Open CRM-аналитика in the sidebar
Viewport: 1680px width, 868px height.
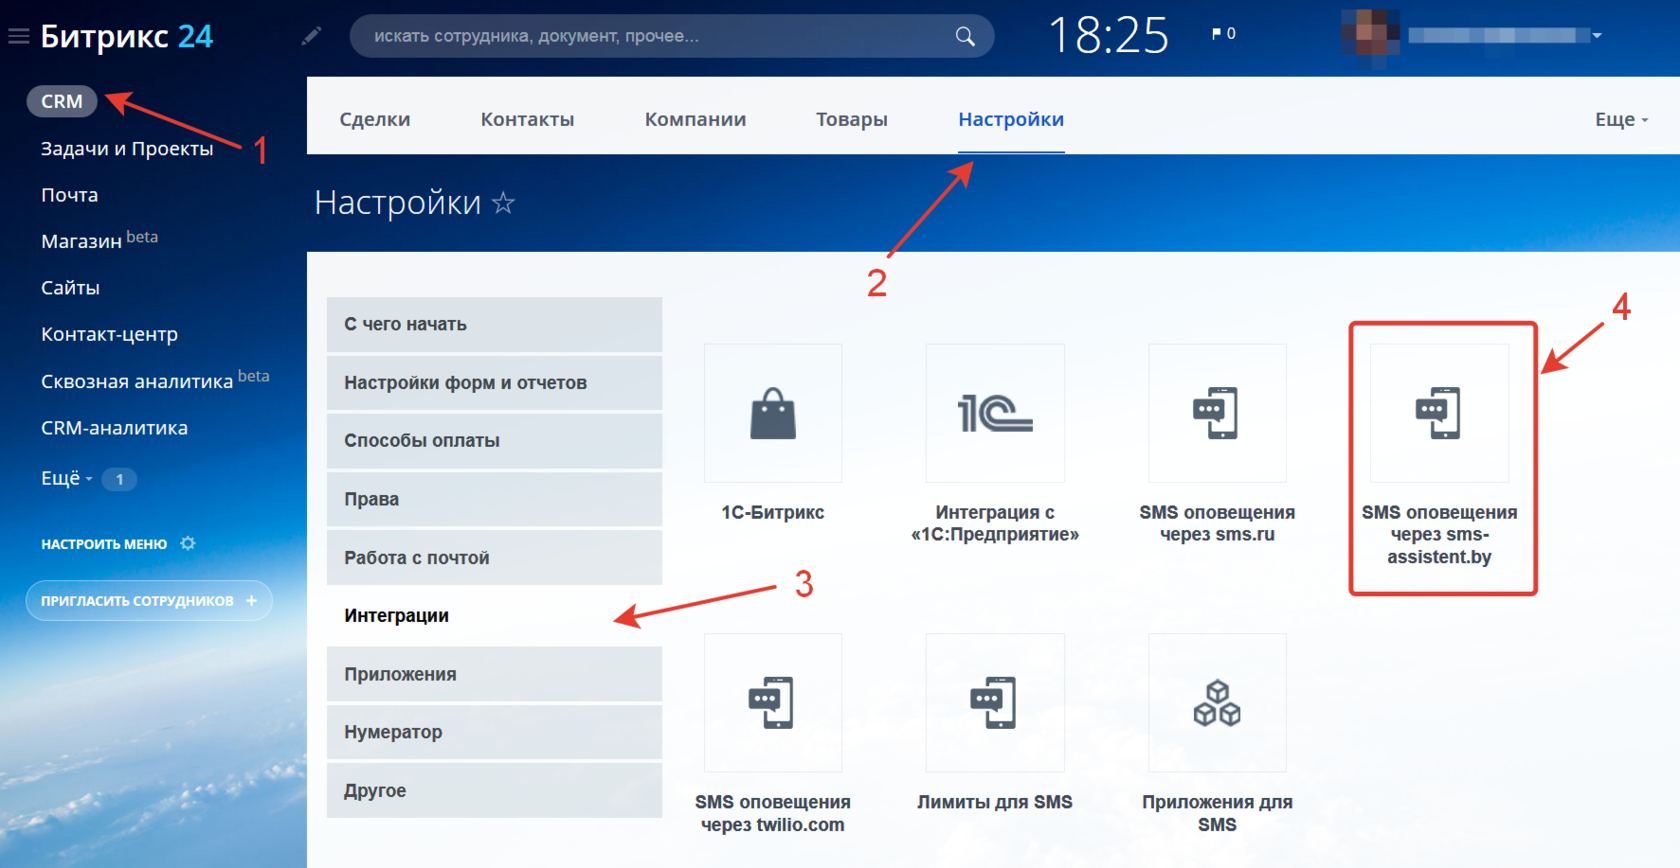114,428
